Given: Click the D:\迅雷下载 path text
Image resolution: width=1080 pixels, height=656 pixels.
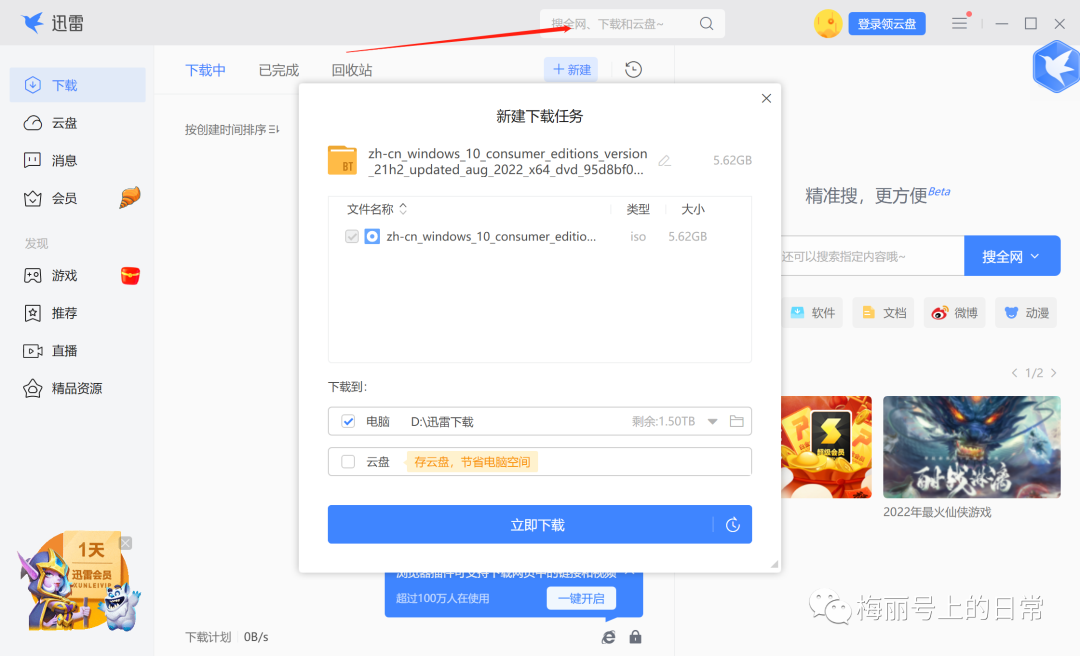Looking at the screenshot, I should (x=442, y=422).
